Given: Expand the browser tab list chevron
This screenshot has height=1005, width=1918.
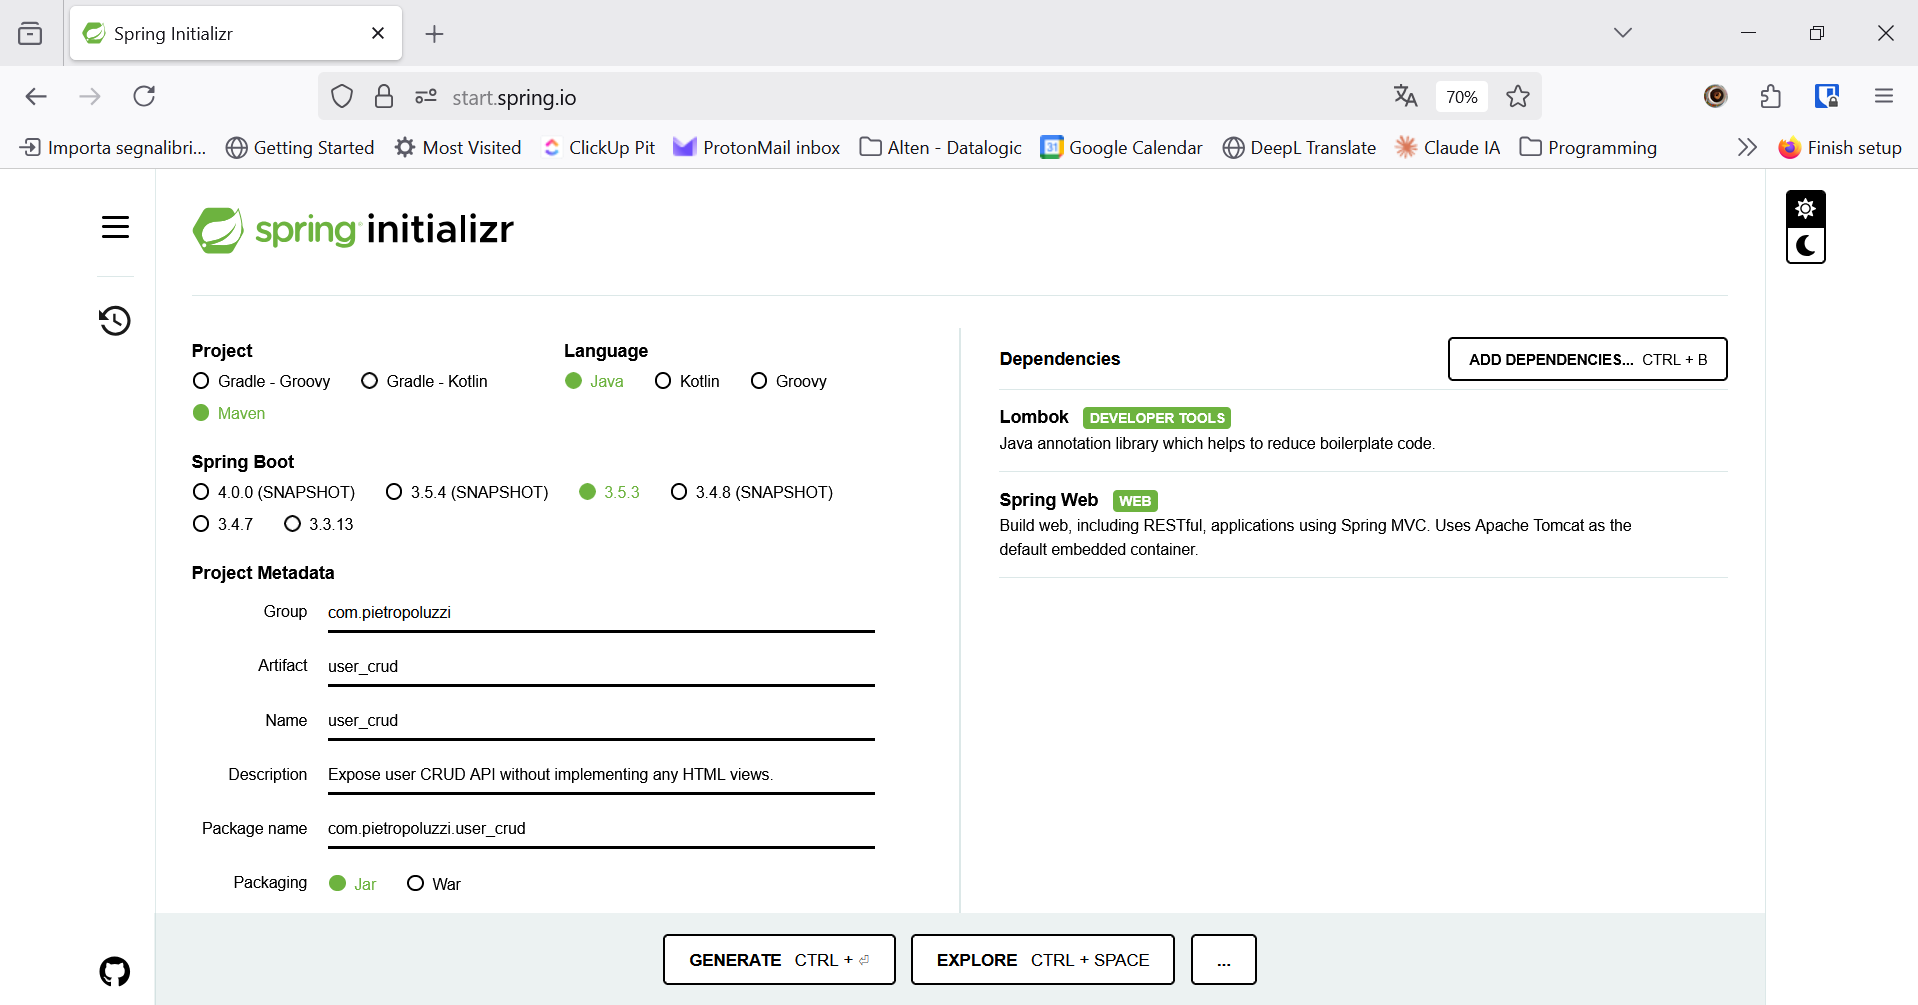Looking at the screenshot, I should (1623, 32).
